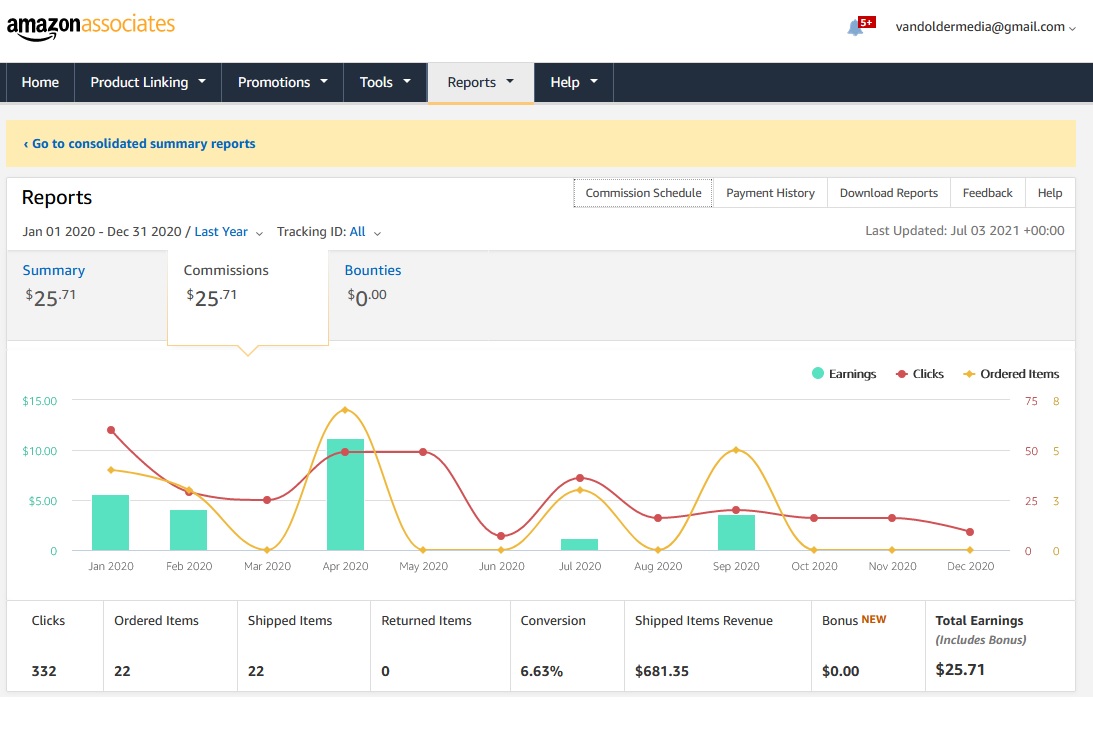Open the Tracking ID All dropdown
The image size is (1093, 731).
pyautogui.click(x=365, y=232)
